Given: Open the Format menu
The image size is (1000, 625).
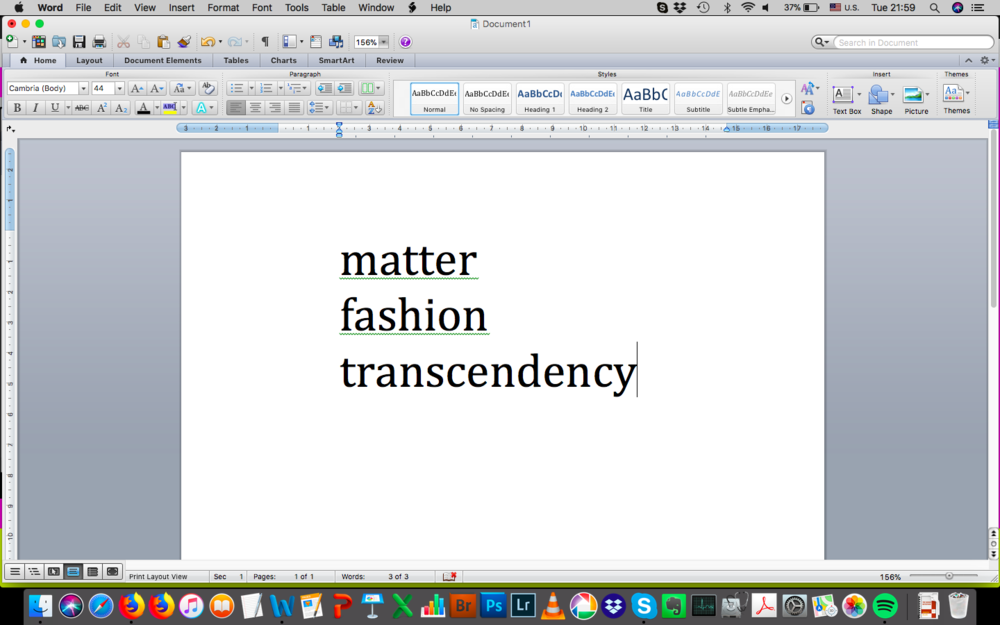Looking at the screenshot, I should click(223, 7).
